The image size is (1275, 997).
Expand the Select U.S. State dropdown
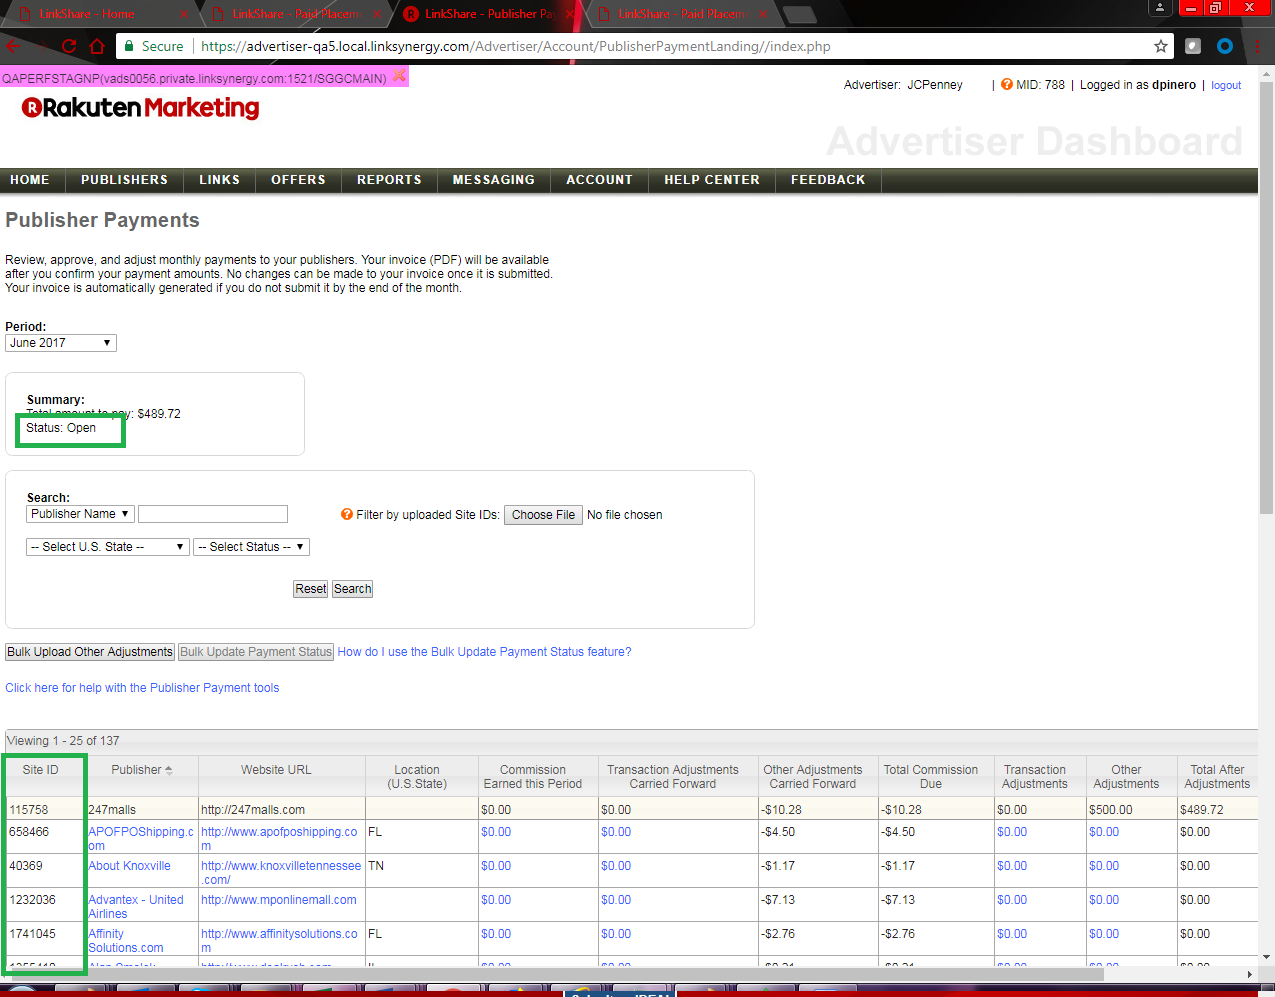pyautogui.click(x=107, y=547)
